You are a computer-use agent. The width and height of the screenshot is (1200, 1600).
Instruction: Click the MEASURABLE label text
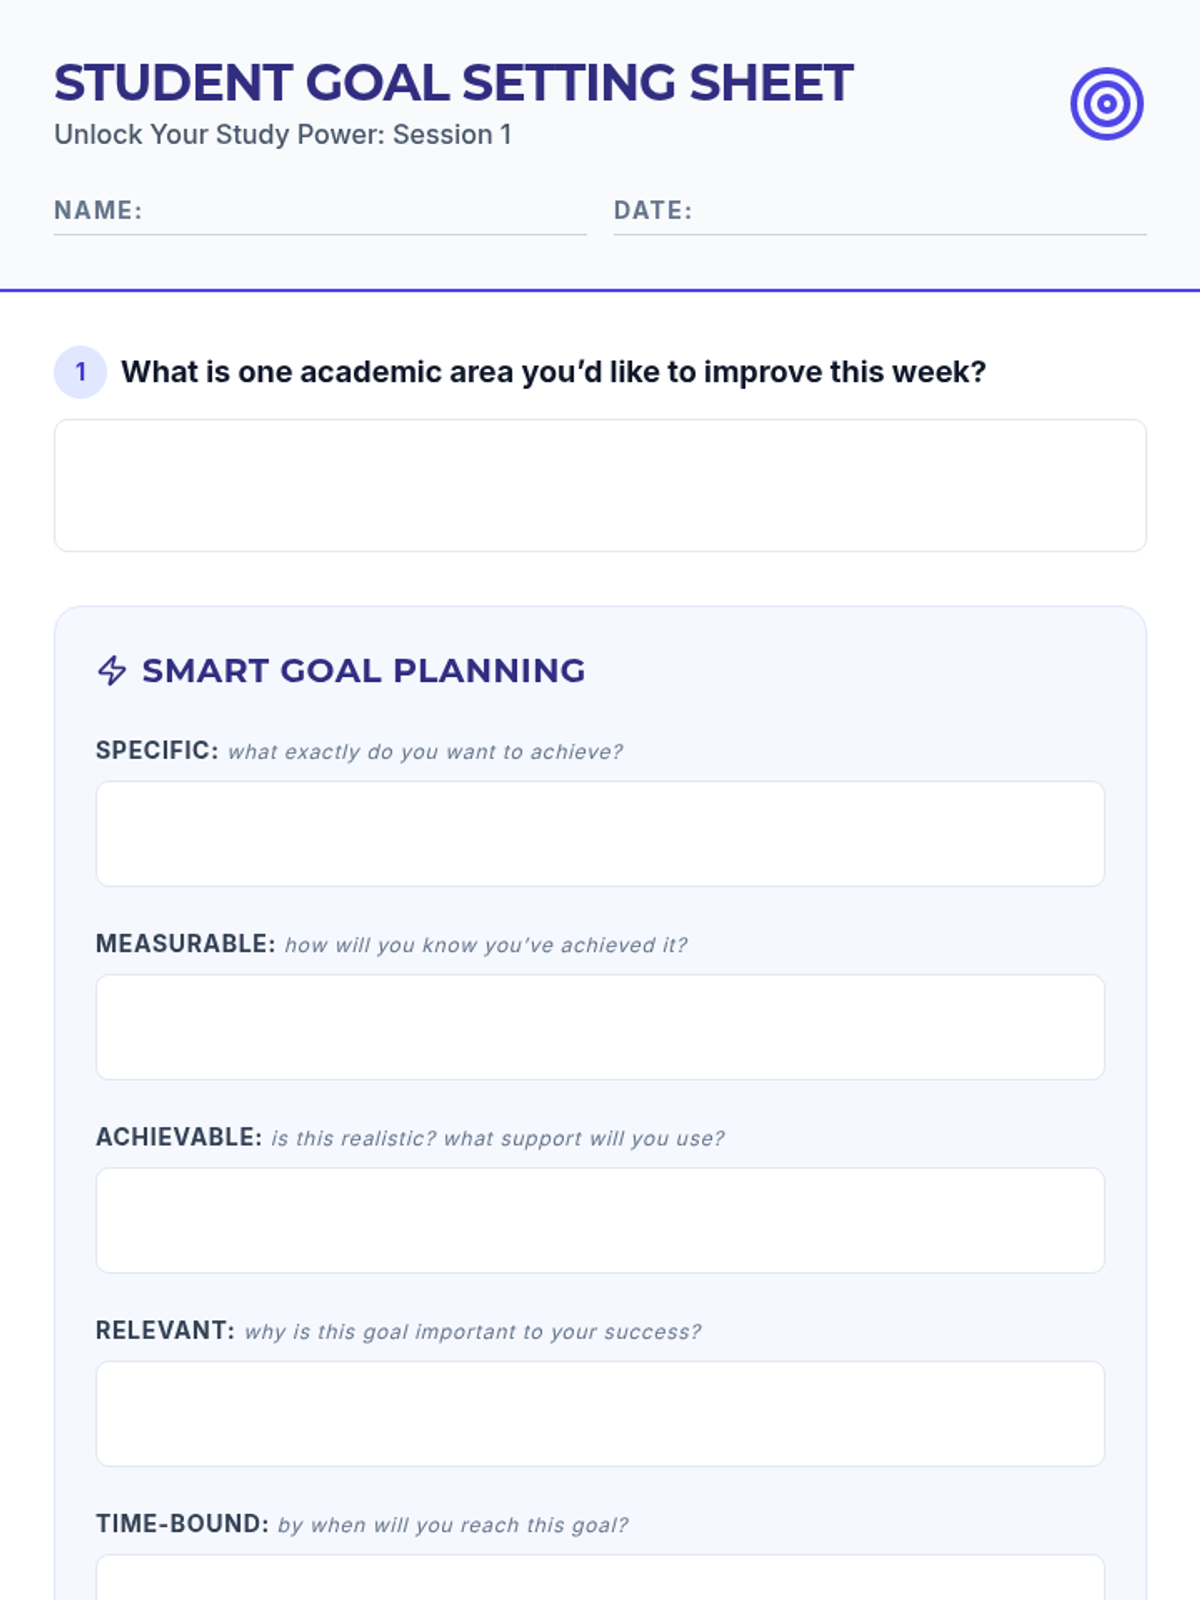click(185, 944)
